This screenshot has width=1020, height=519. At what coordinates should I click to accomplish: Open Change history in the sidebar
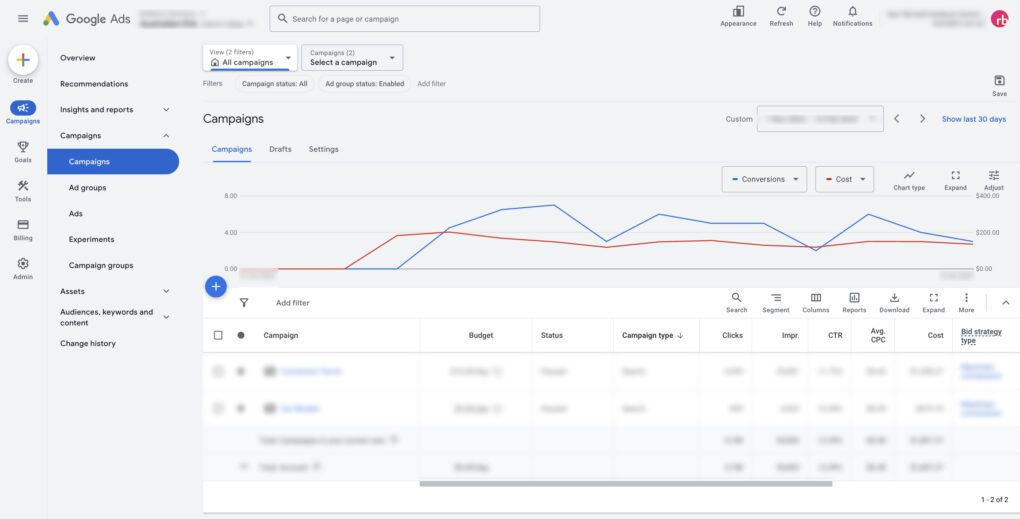[88, 343]
